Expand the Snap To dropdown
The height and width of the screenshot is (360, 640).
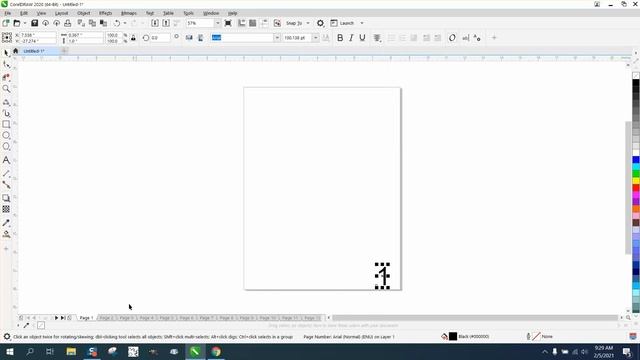pyautogui.click(x=308, y=23)
